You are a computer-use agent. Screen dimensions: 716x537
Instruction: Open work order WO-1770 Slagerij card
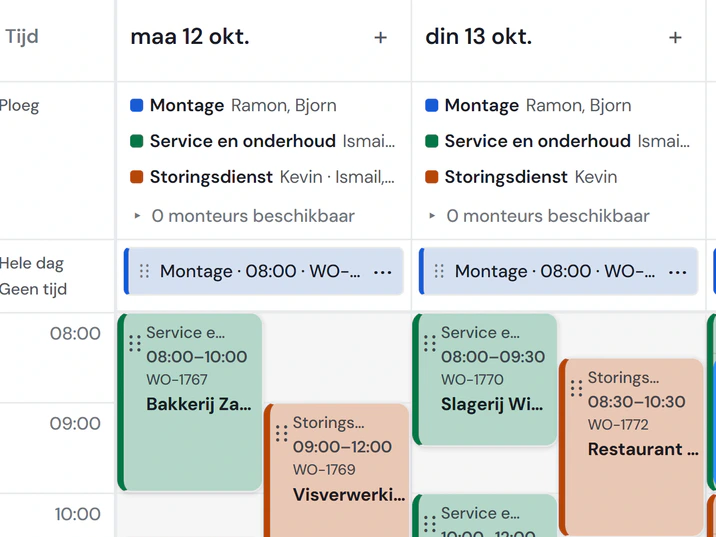pos(485,379)
